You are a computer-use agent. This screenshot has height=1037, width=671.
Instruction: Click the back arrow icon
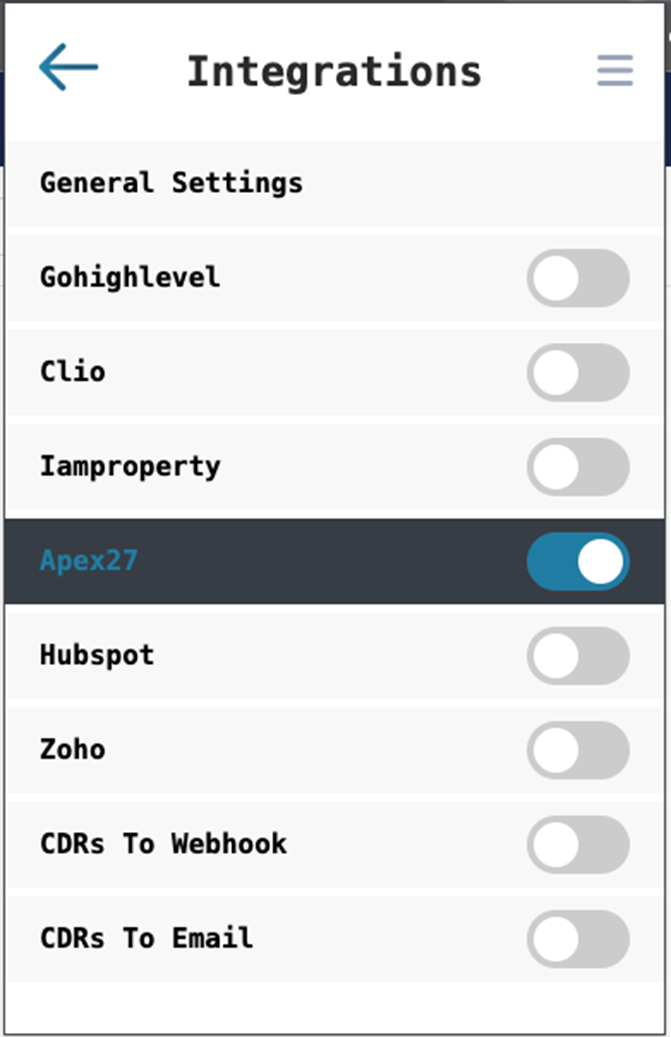pos(68,68)
